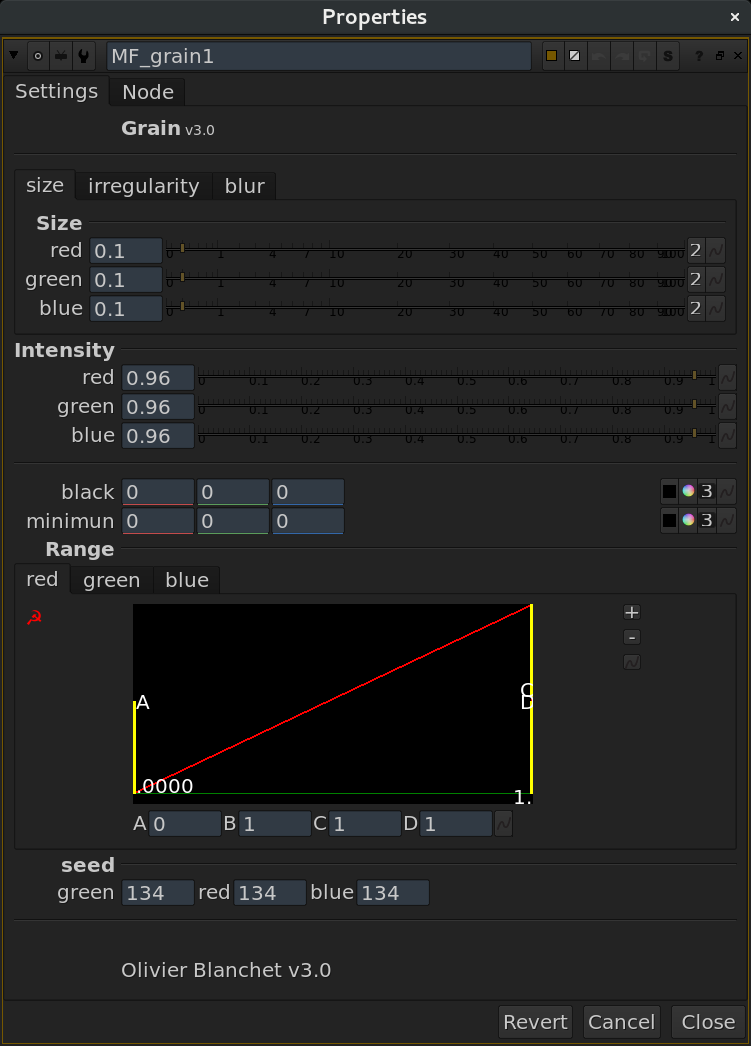Open the color wheel for black
751x1046 pixels.
click(x=688, y=492)
